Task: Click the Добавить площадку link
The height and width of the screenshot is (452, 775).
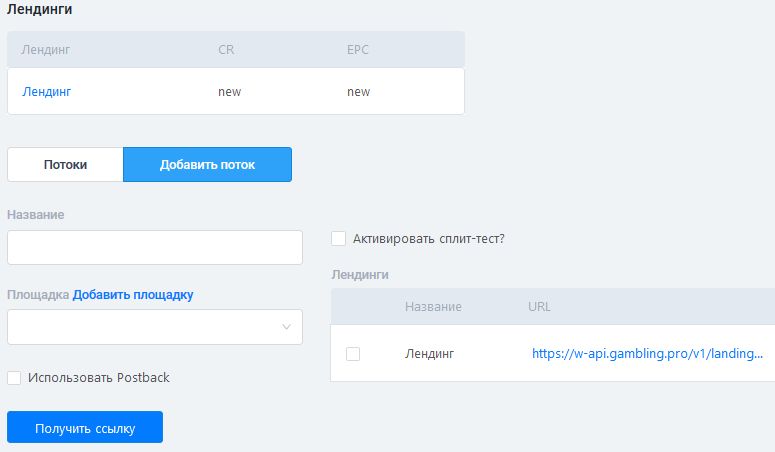Action: tap(133, 295)
